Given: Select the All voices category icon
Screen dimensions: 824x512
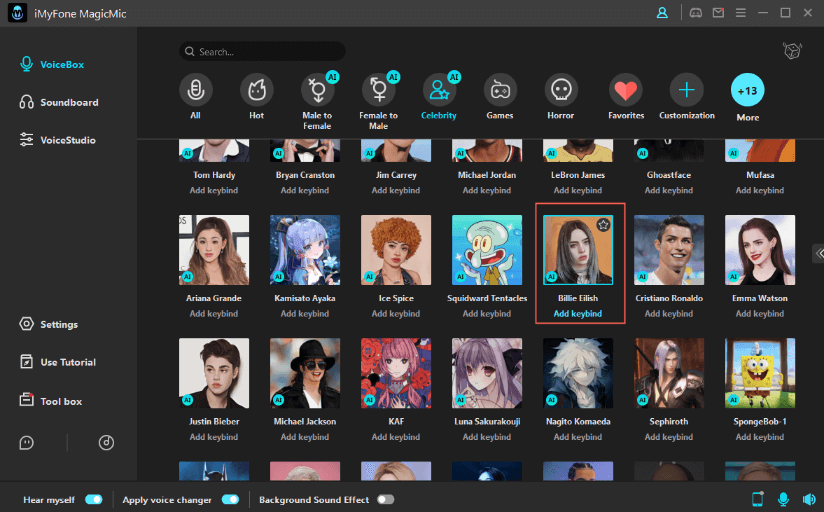Looking at the screenshot, I should coord(195,90).
